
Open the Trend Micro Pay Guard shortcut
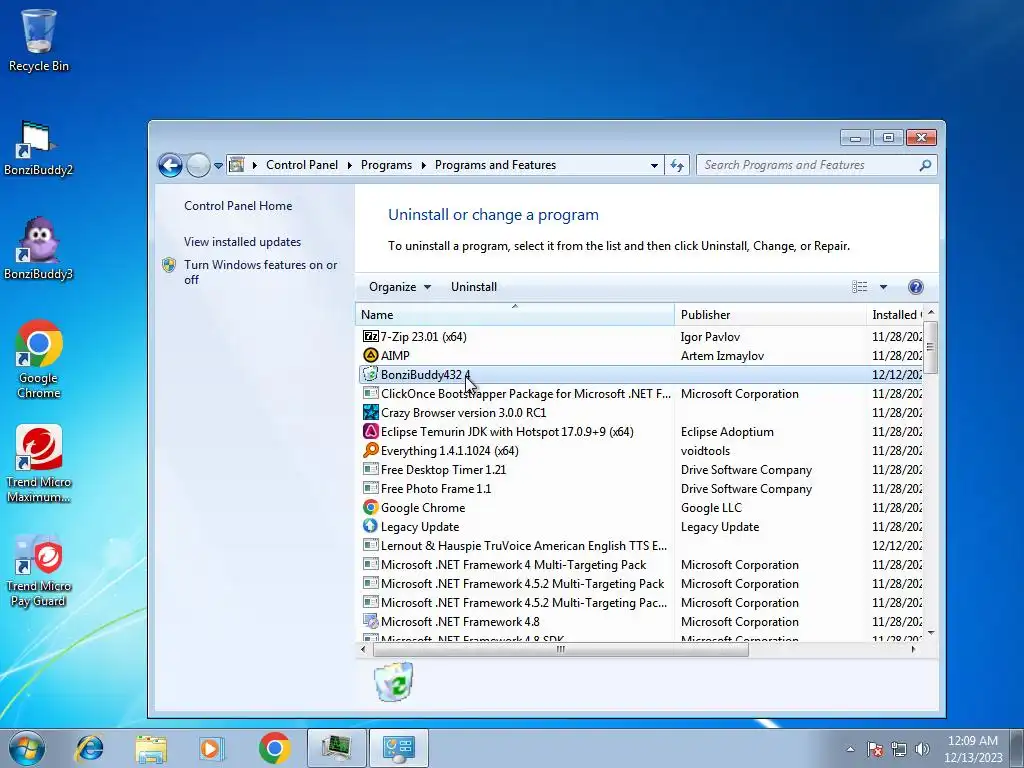(39, 571)
